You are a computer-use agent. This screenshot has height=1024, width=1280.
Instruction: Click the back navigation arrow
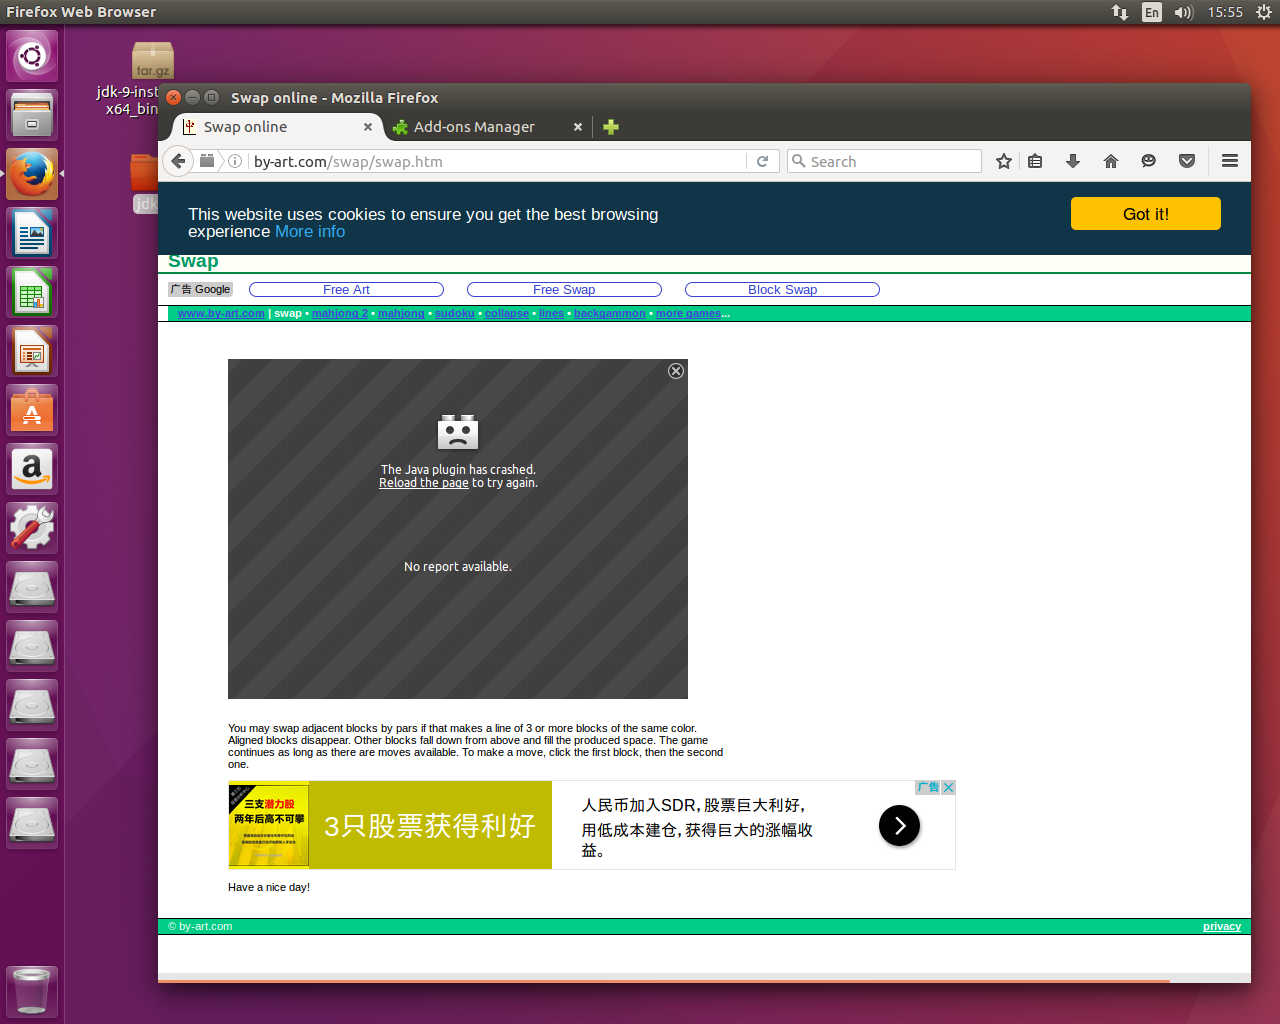click(178, 161)
